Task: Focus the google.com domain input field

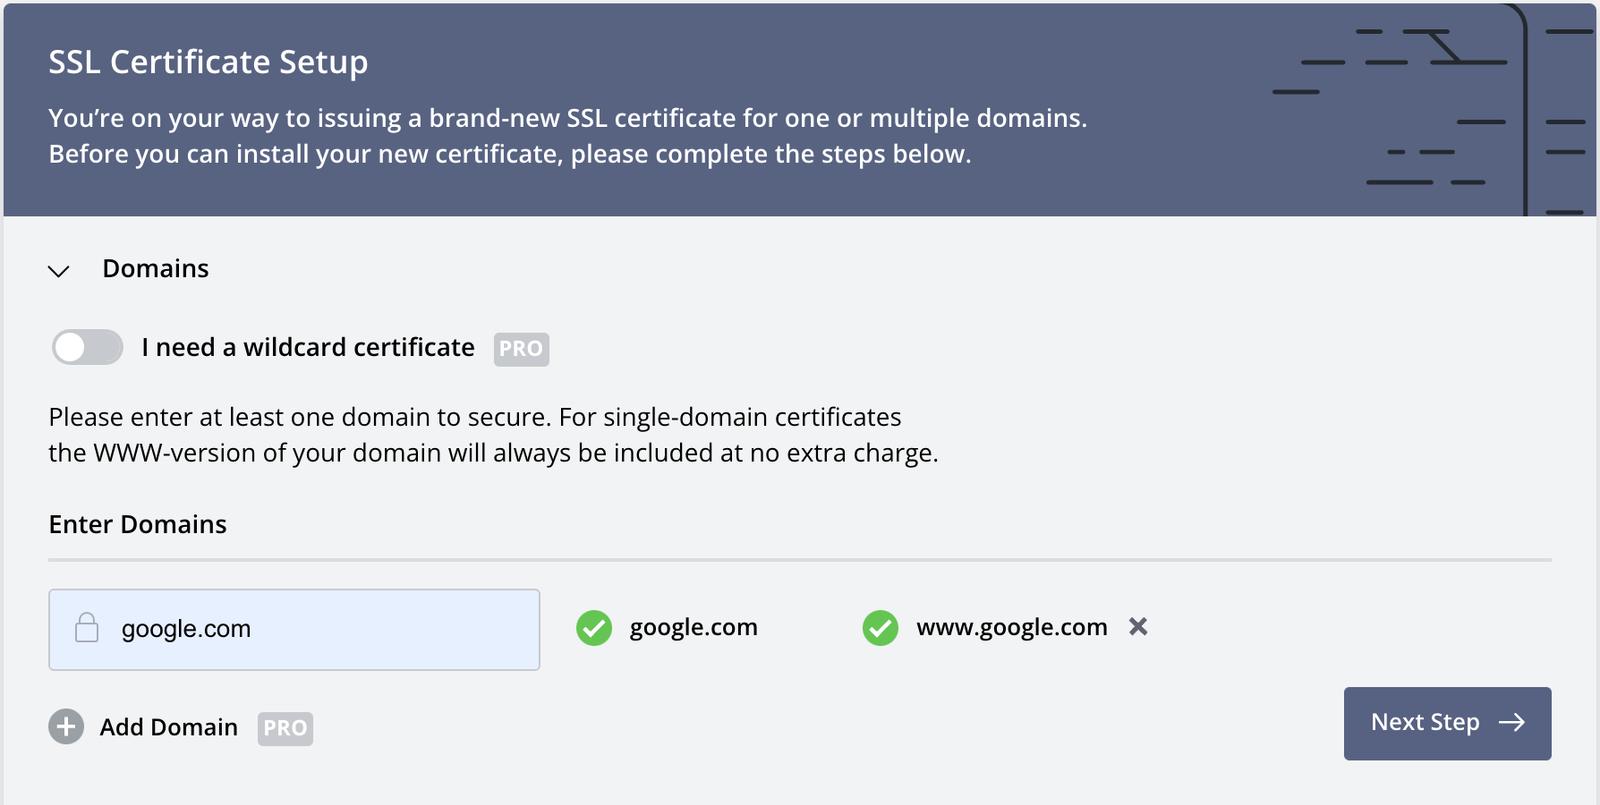Action: pos(320,629)
